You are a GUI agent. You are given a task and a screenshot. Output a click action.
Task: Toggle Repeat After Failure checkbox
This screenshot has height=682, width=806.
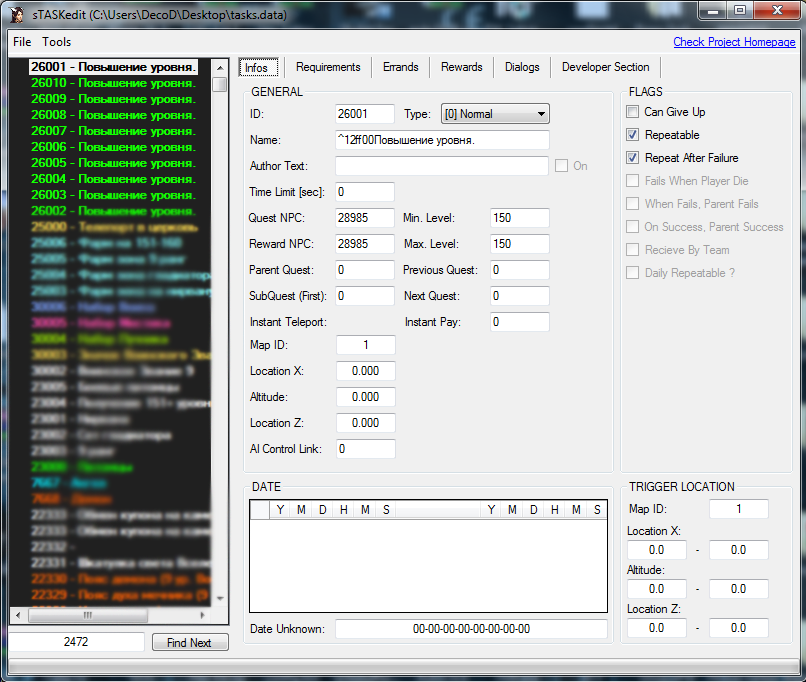pyautogui.click(x=632, y=158)
